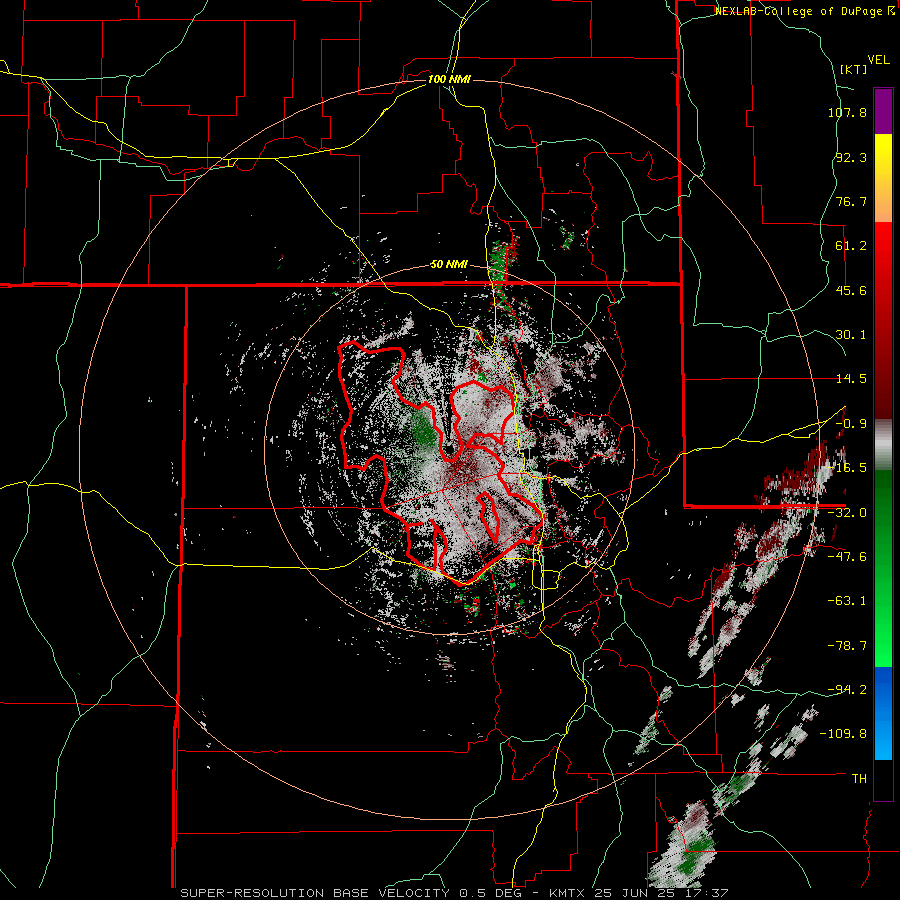Click the [KT] units label

[x=854, y=69]
